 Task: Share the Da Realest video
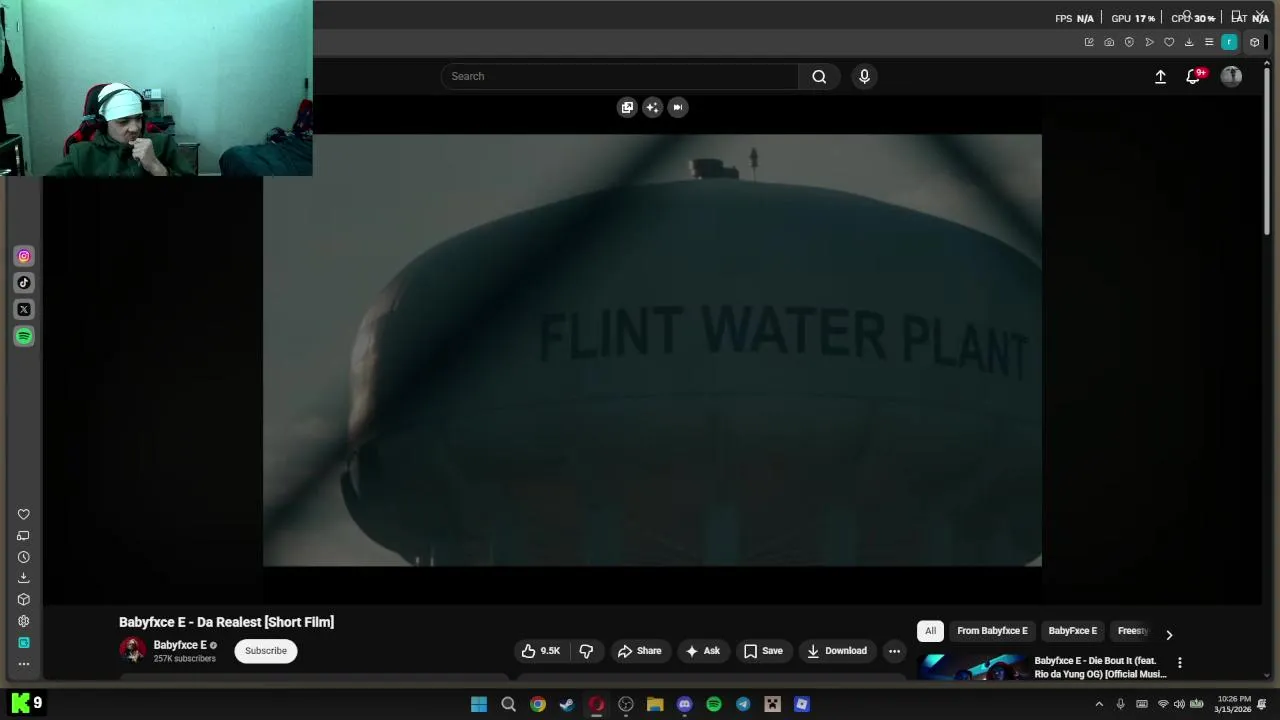pos(640,651)
